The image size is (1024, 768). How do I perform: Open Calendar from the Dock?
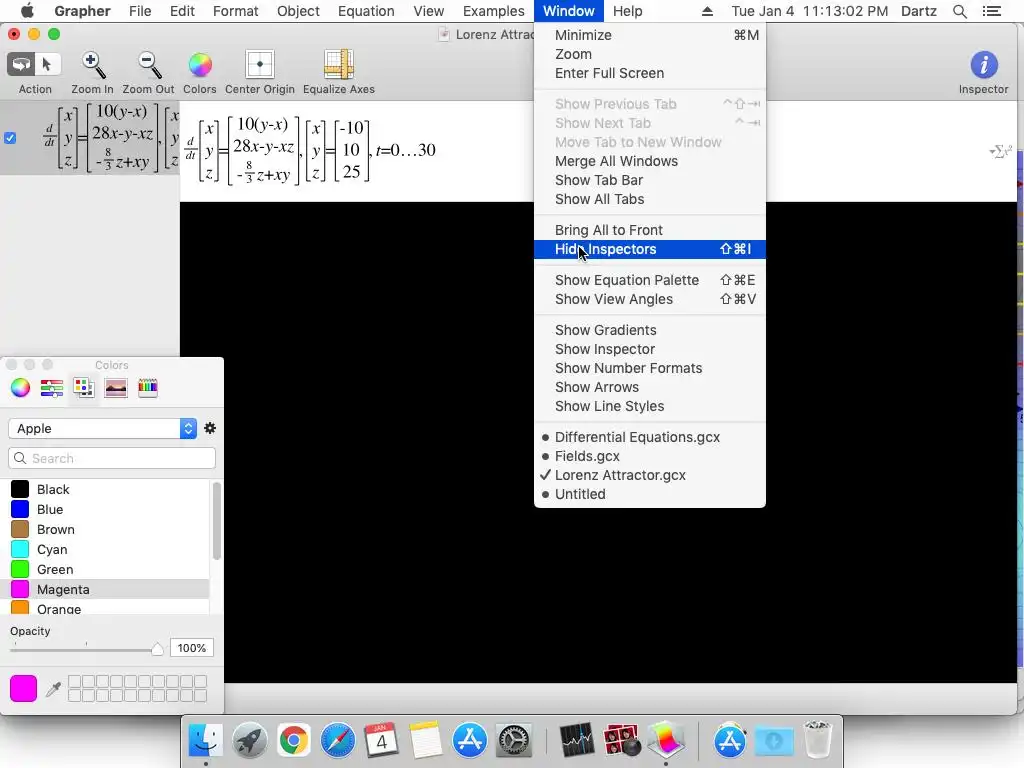pyautogui.click(x=381, y=741)
